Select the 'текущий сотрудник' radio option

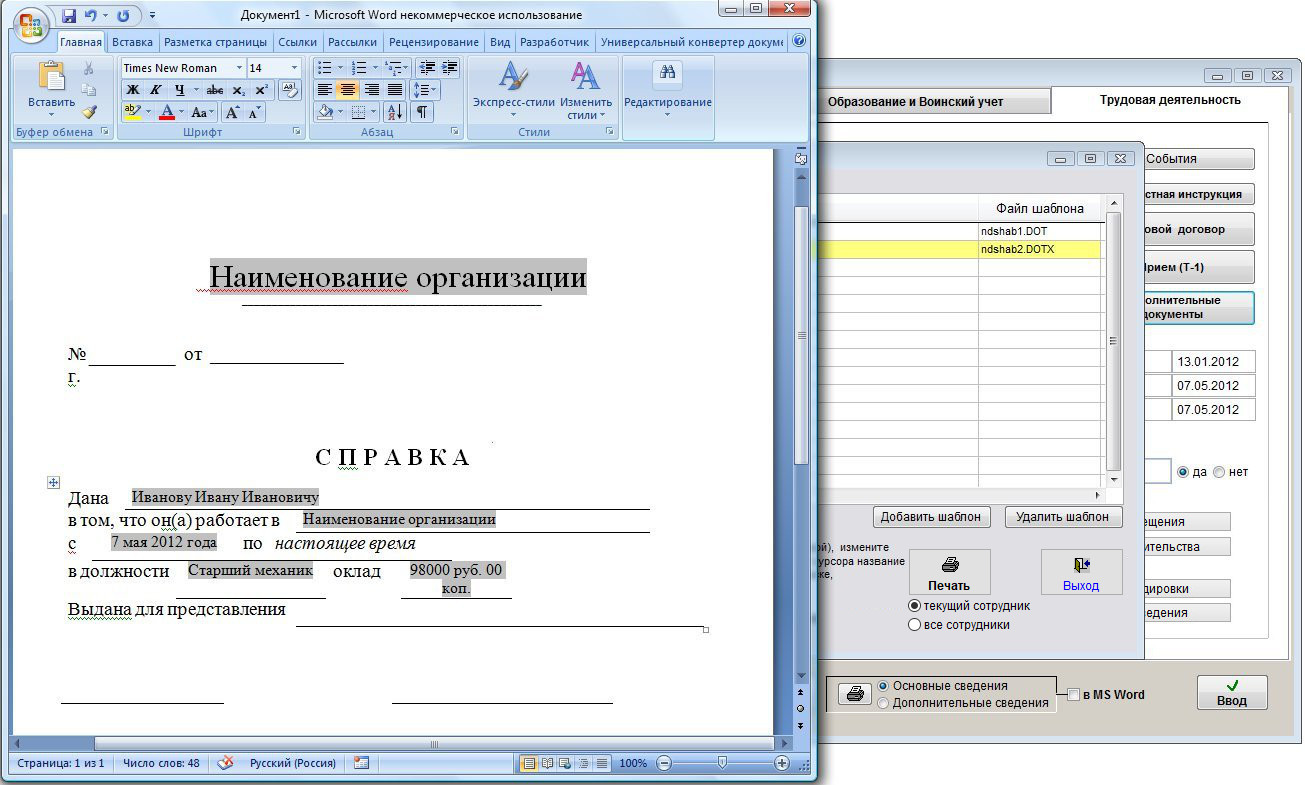coord(914,606)
